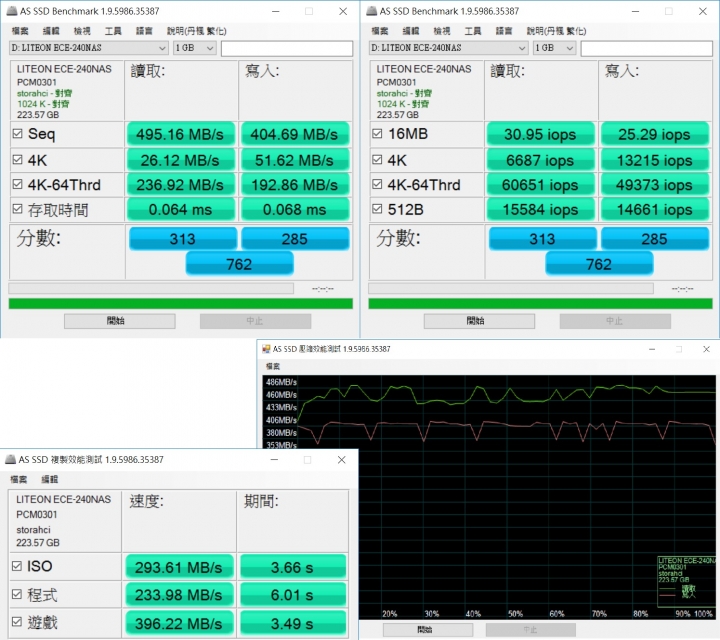Open 語言 menu in the MB/s benchmark window
The image size is (720, 640).
click(x=144, y=31)
